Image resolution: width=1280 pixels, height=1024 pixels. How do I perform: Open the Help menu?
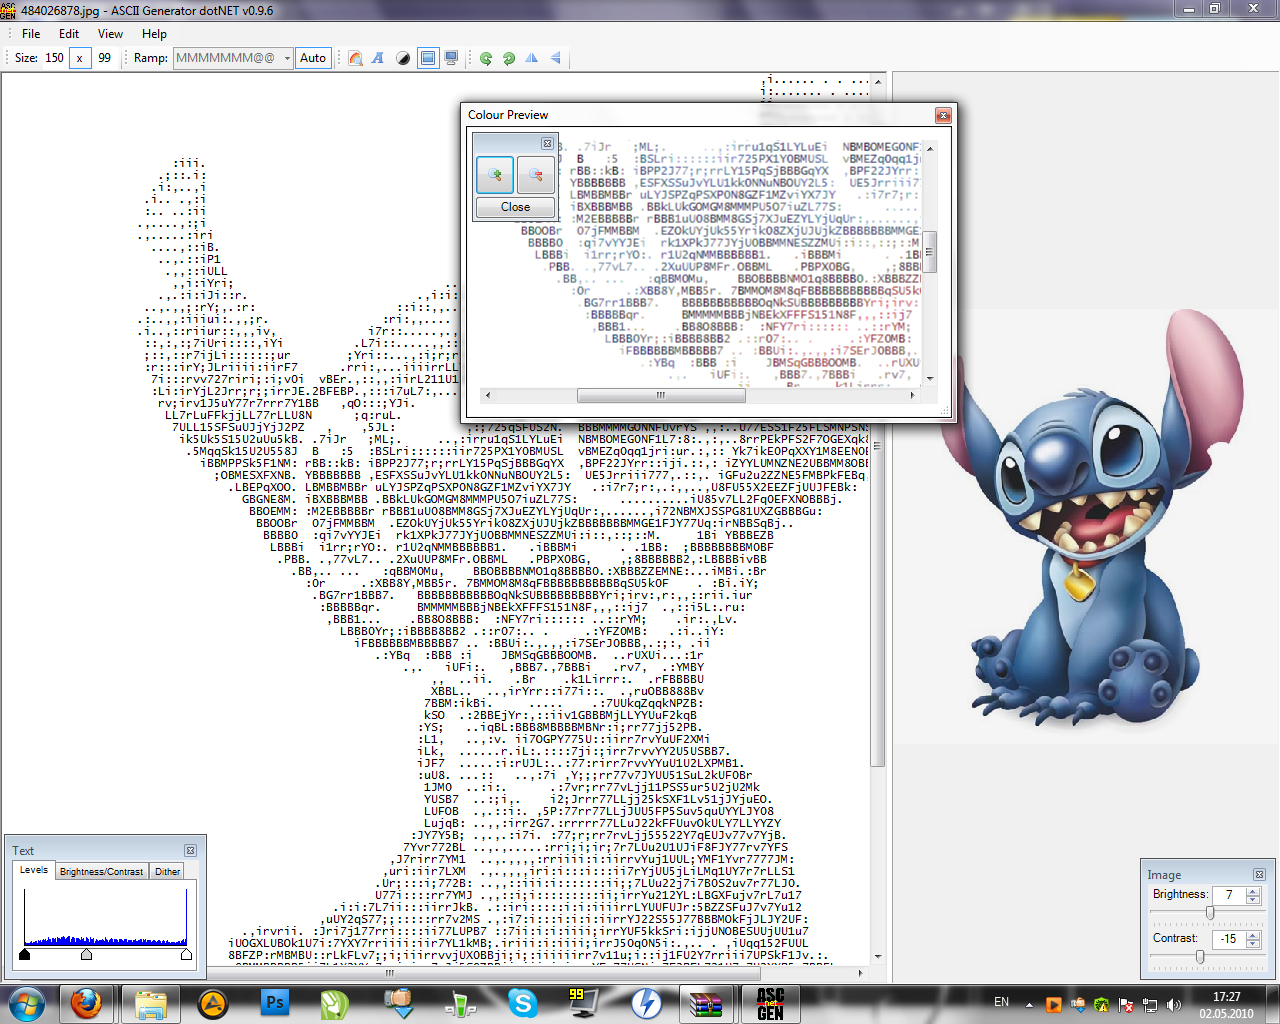click(154, 33)
